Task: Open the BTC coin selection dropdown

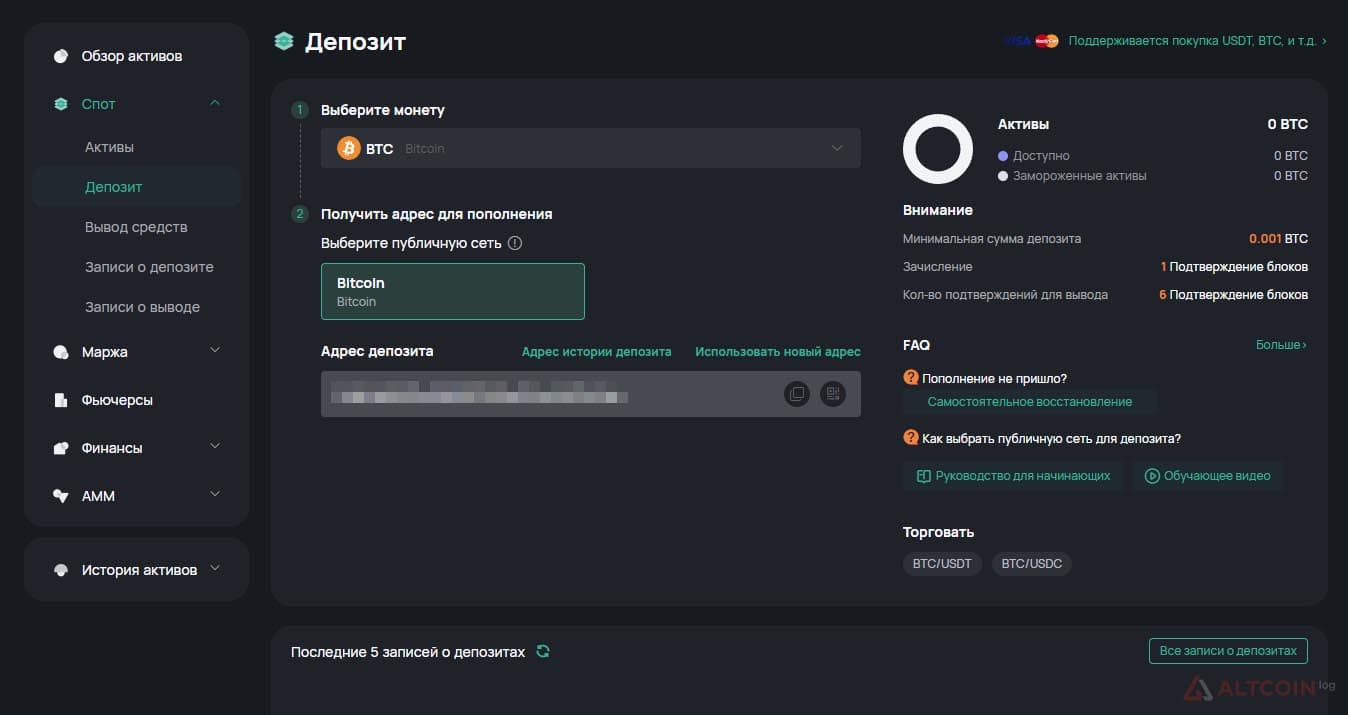Action: (x=591, y=148)
